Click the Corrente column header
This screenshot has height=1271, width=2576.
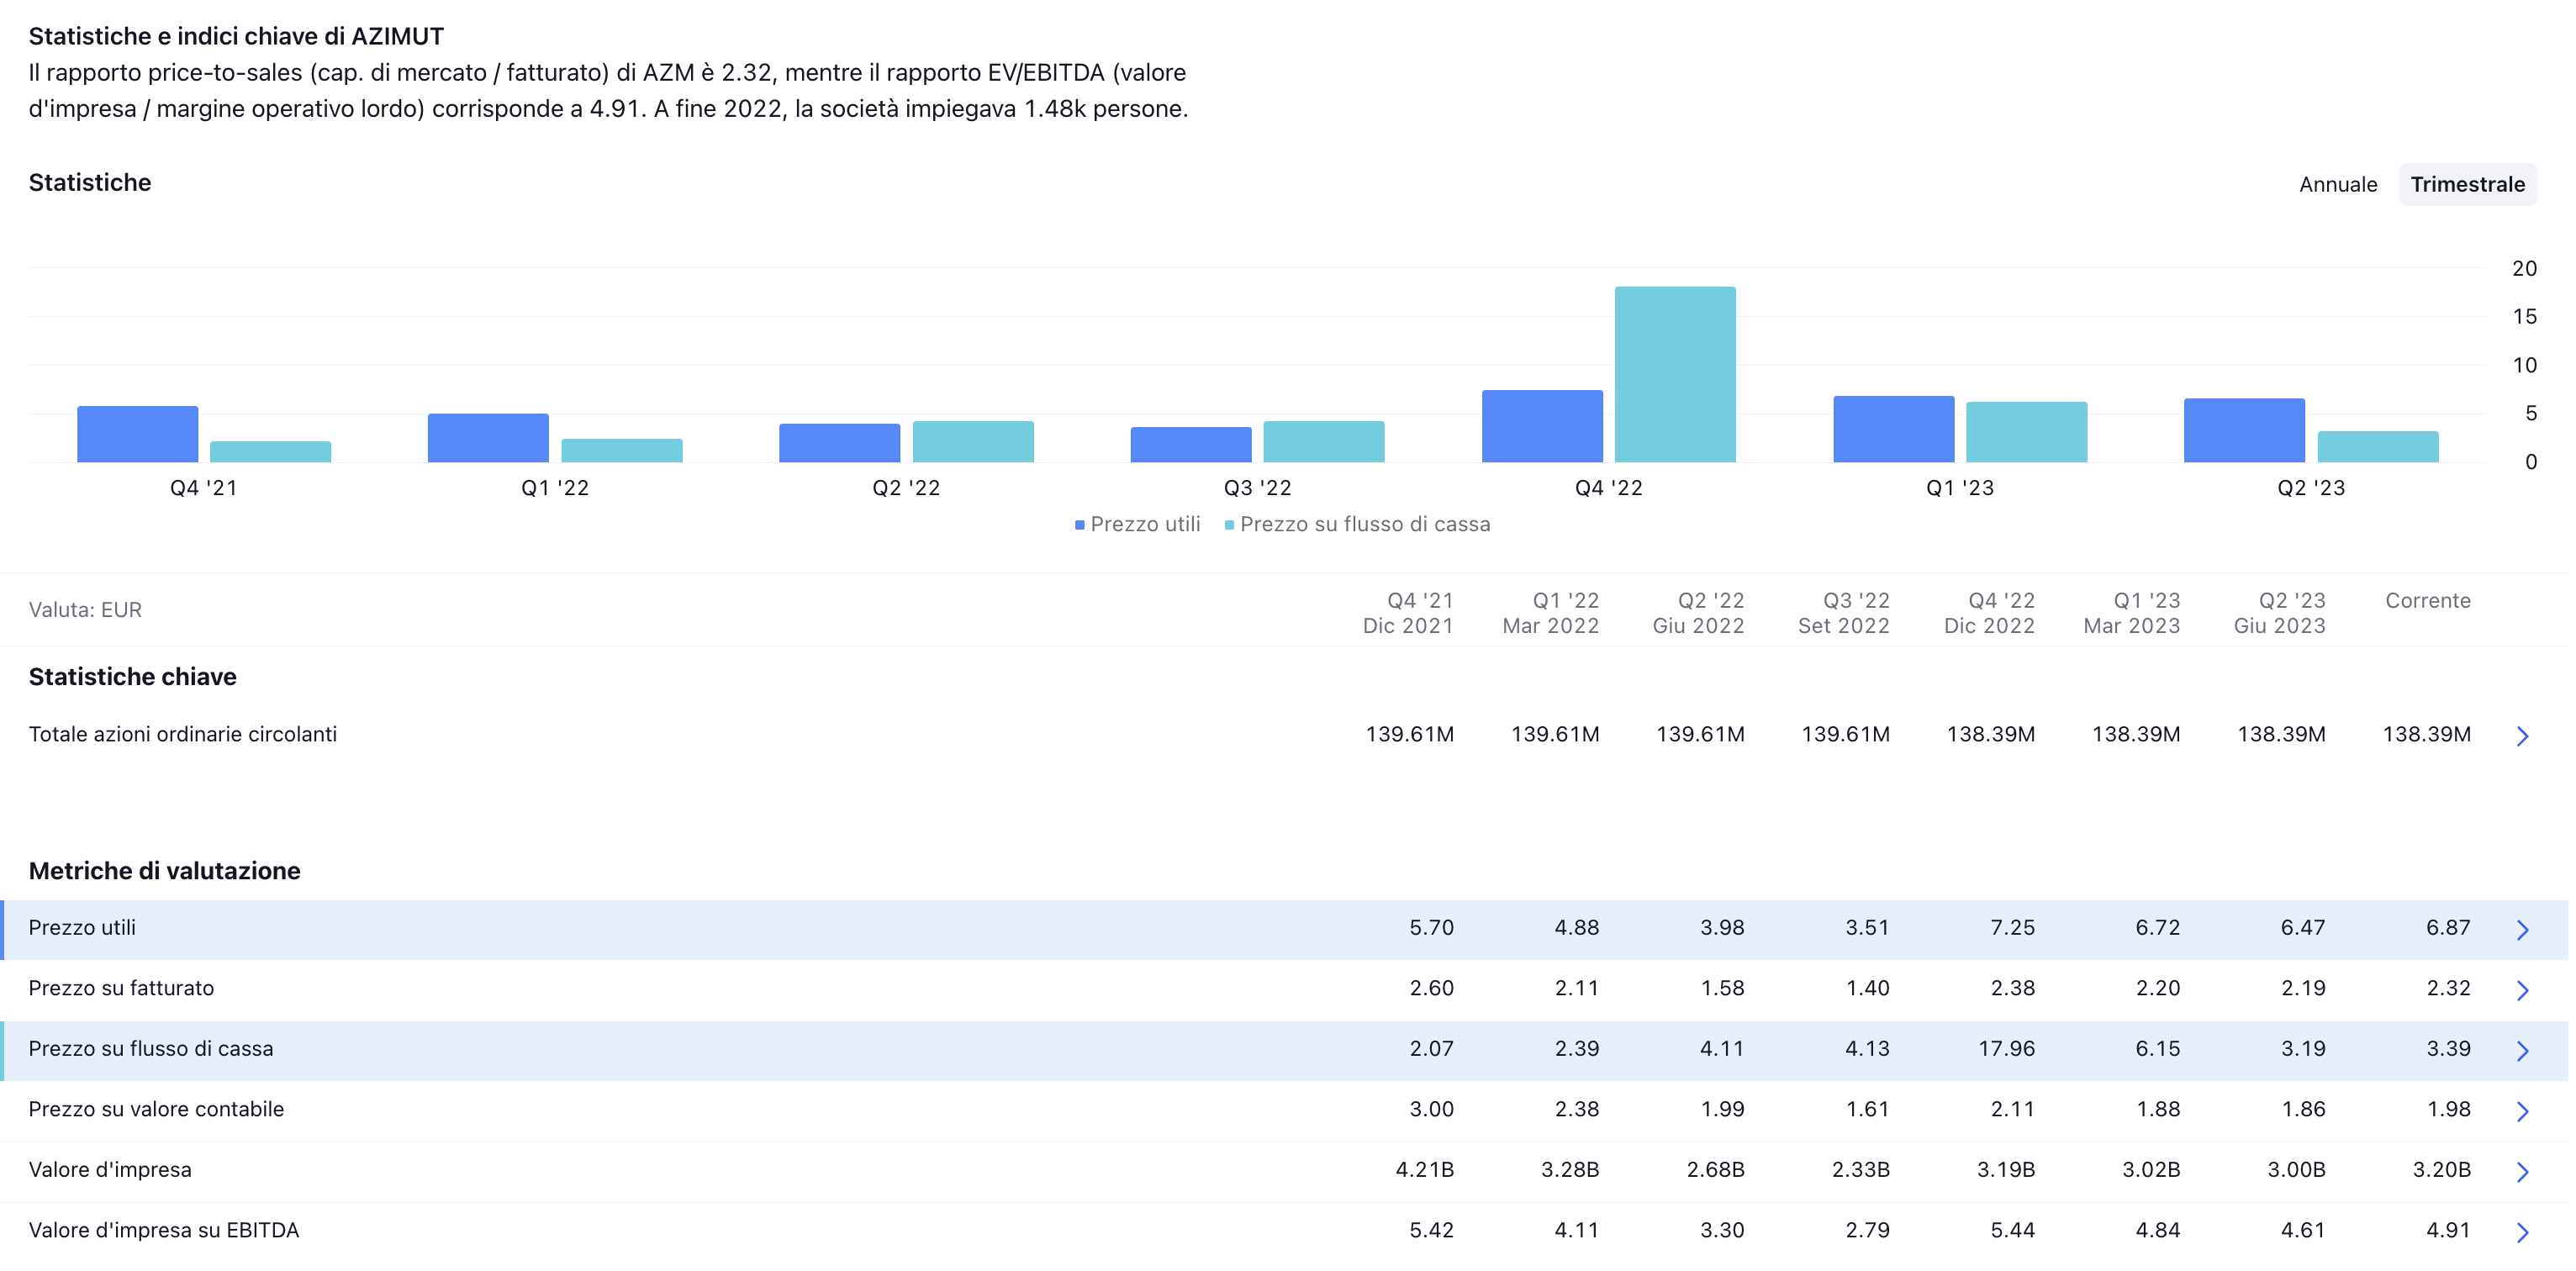[x=2429, y=600]
